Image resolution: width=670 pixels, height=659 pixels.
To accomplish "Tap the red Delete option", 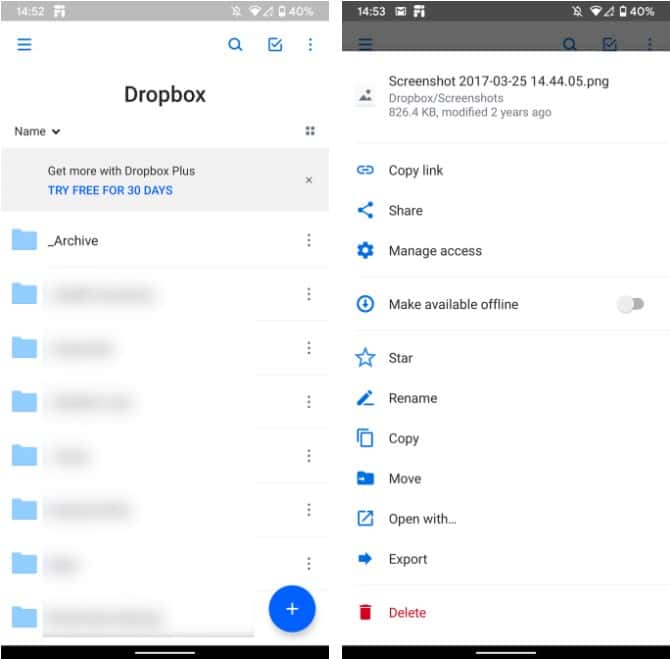I will (506, 612).
